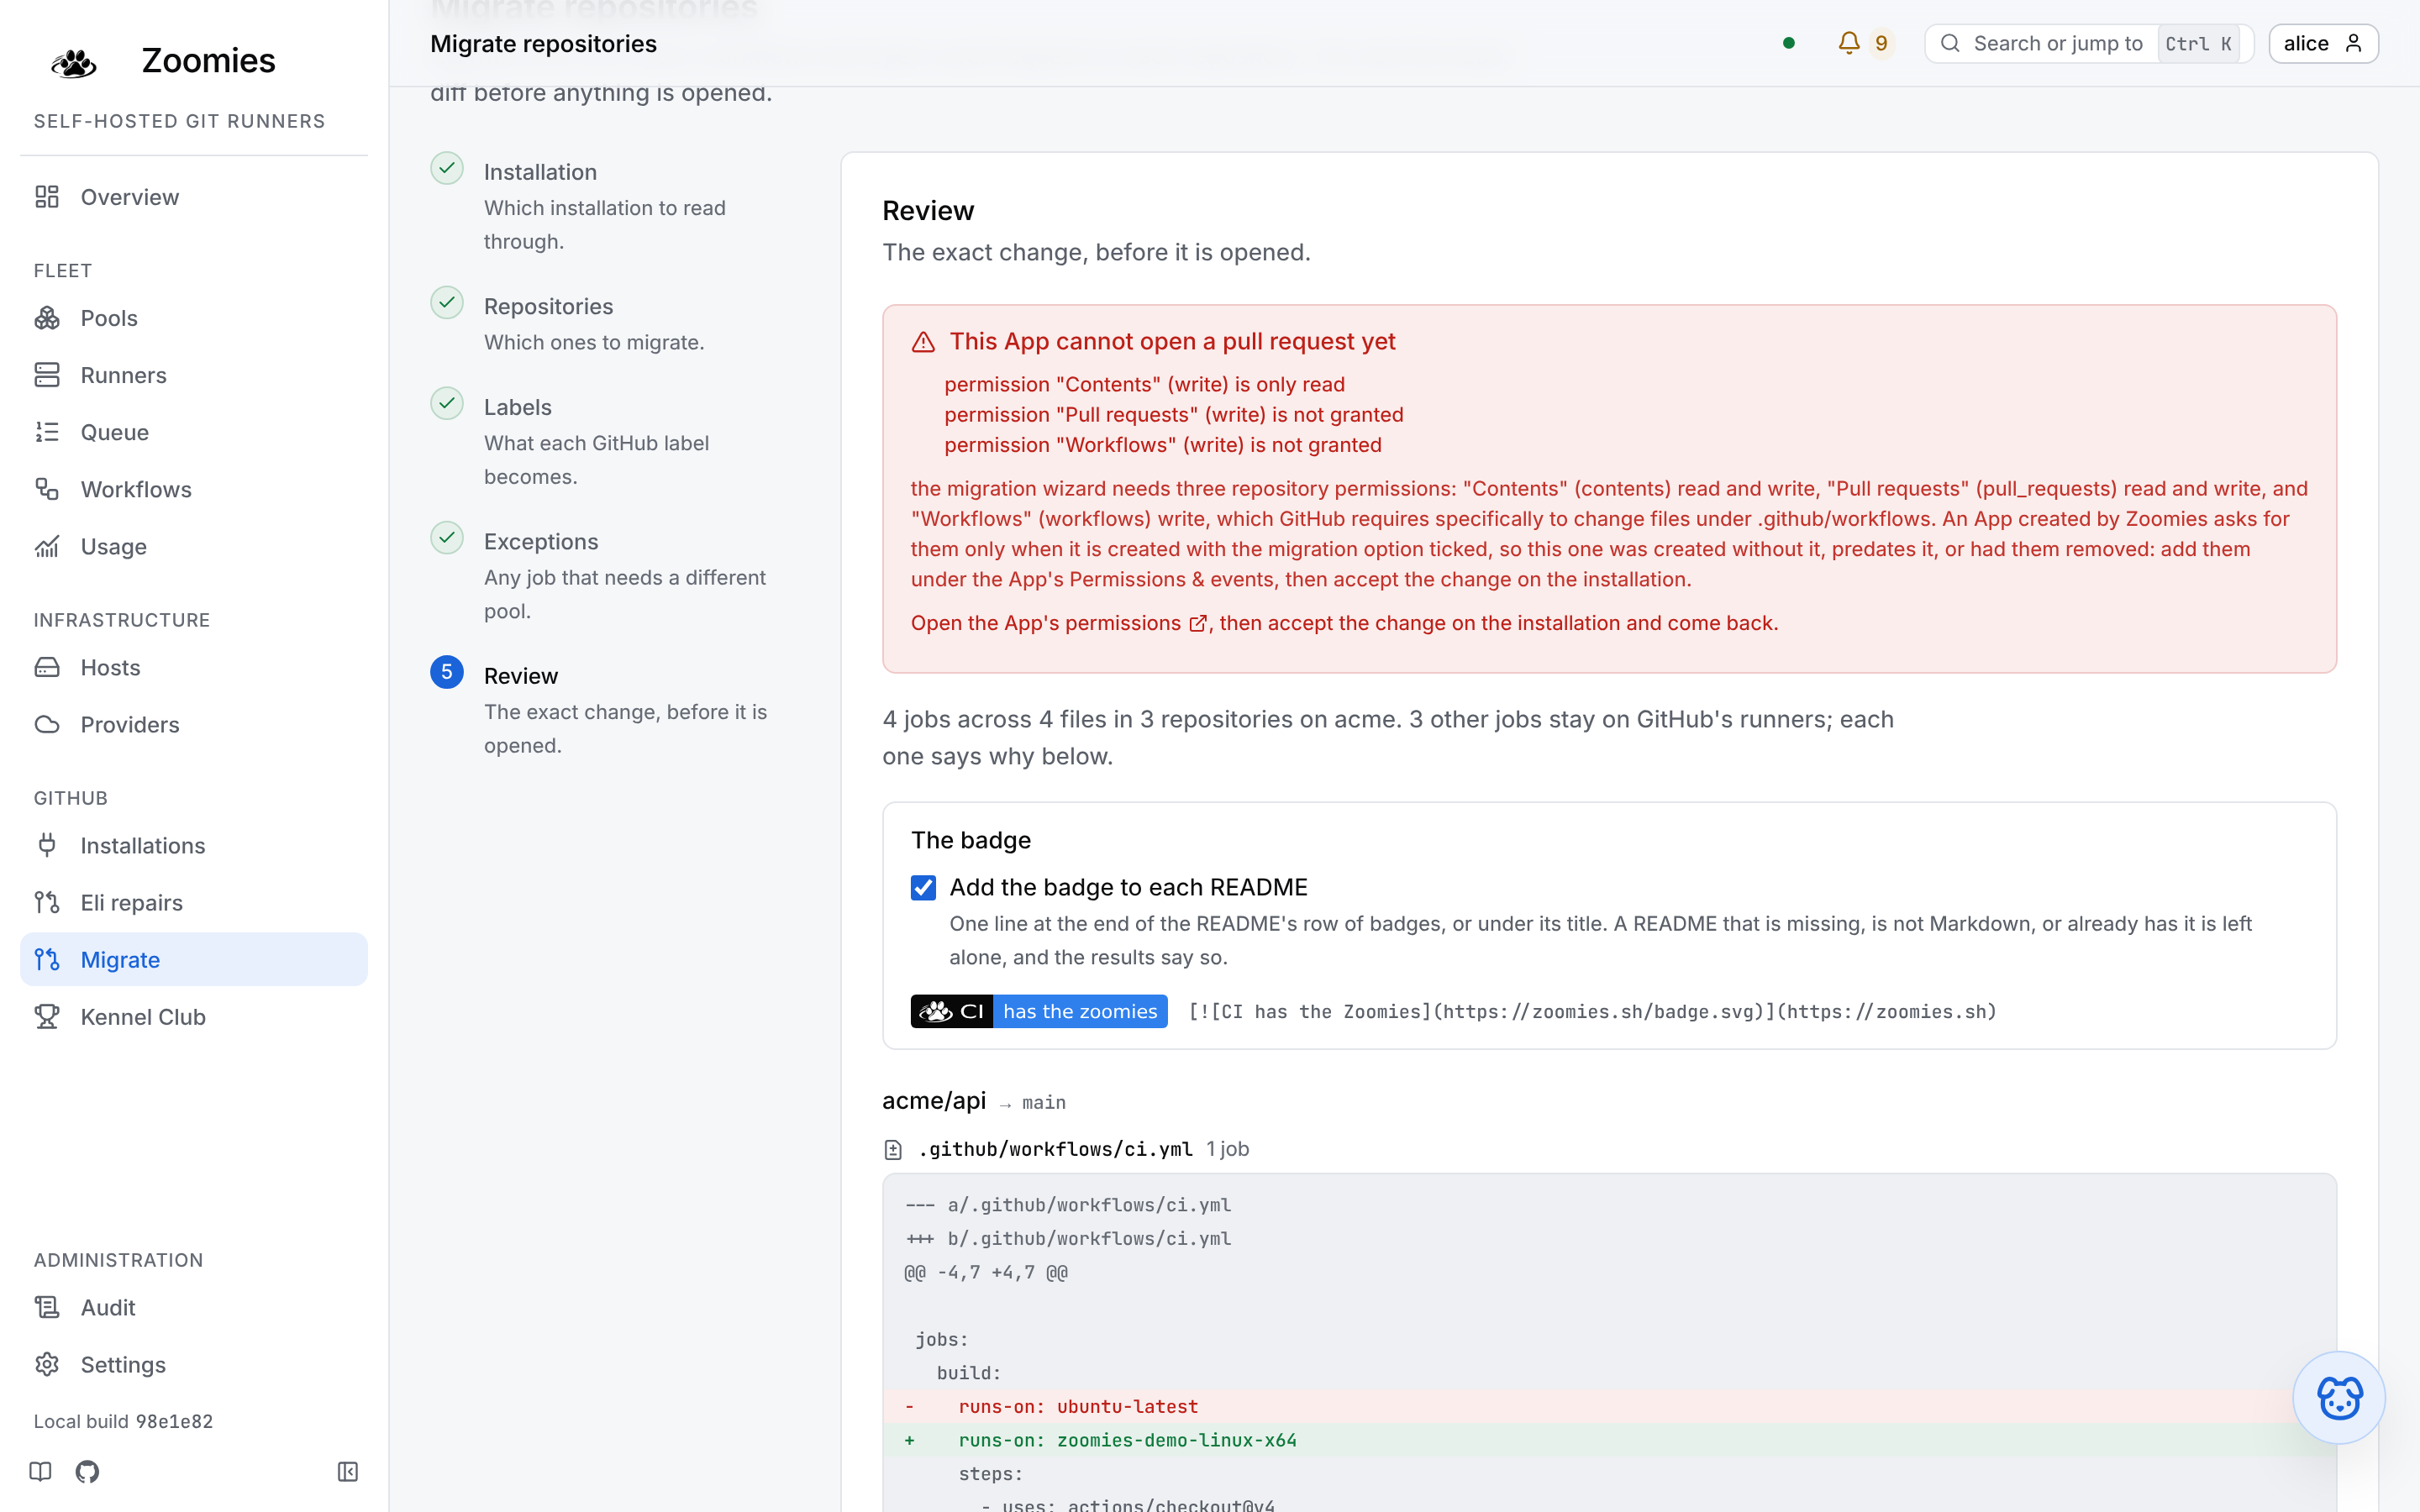2420x1512 pixels.
Task: Click the Eli repairs icon
Action: click(47, 902)
